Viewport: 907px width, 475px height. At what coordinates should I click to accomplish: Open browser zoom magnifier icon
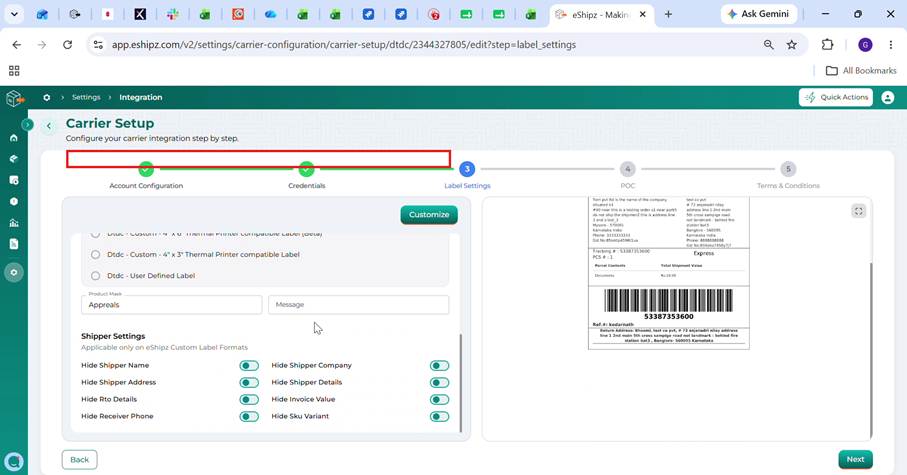click(768, 45)
